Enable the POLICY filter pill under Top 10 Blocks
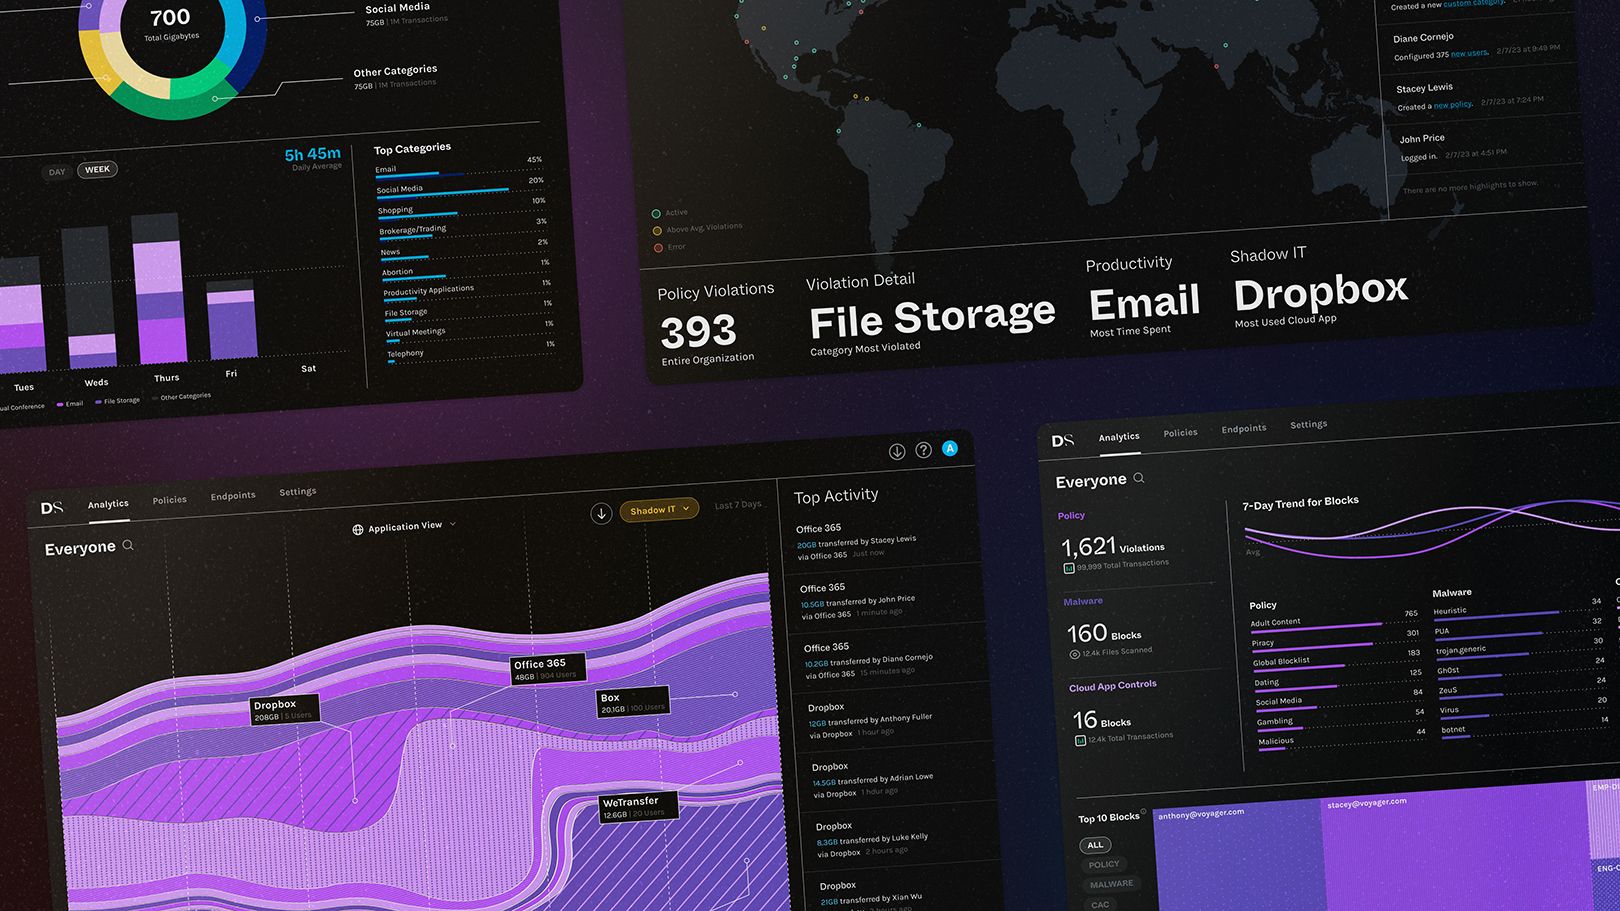Screen dimensions: 1620x911 tap(1103, 863)
